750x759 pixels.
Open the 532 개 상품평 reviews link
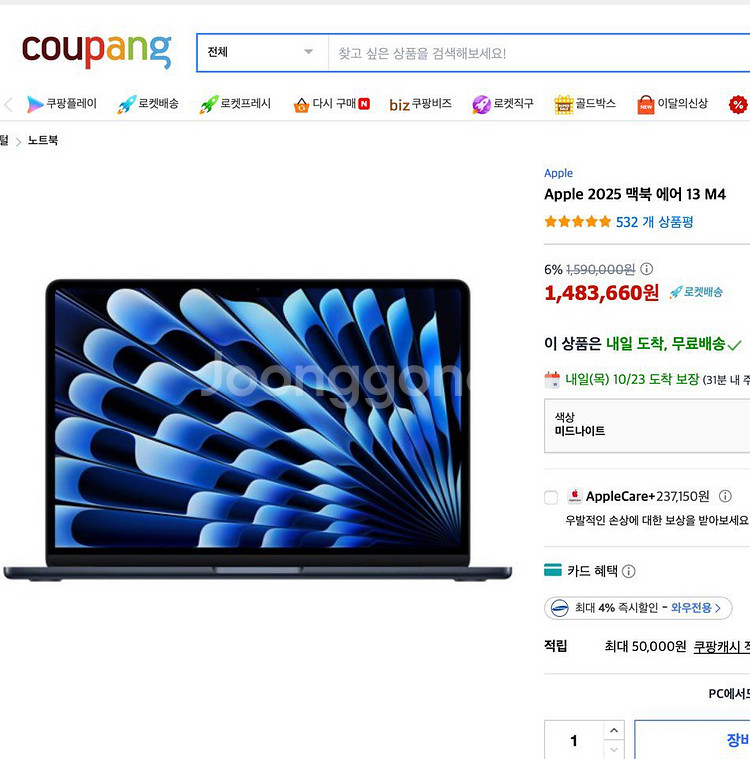click(x=654, y=222)
